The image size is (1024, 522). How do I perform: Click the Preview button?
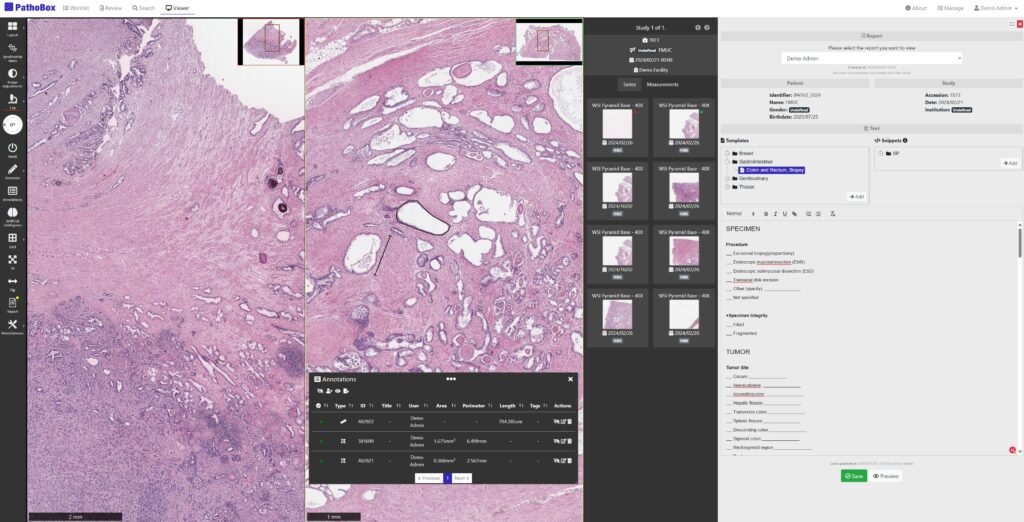(x=886, y=476)
